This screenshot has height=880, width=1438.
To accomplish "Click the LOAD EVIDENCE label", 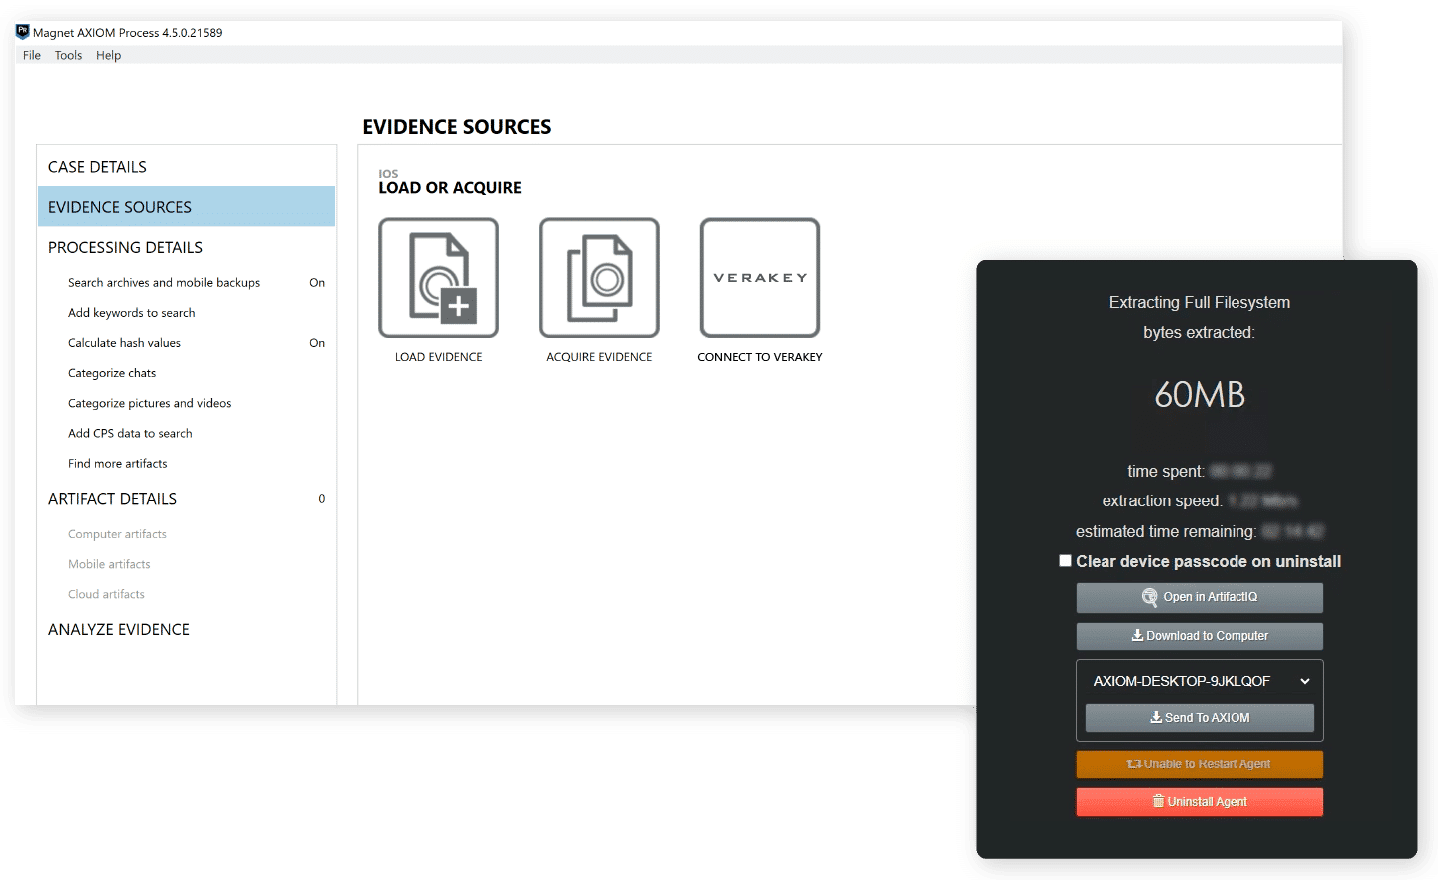I will pos(438,357).
